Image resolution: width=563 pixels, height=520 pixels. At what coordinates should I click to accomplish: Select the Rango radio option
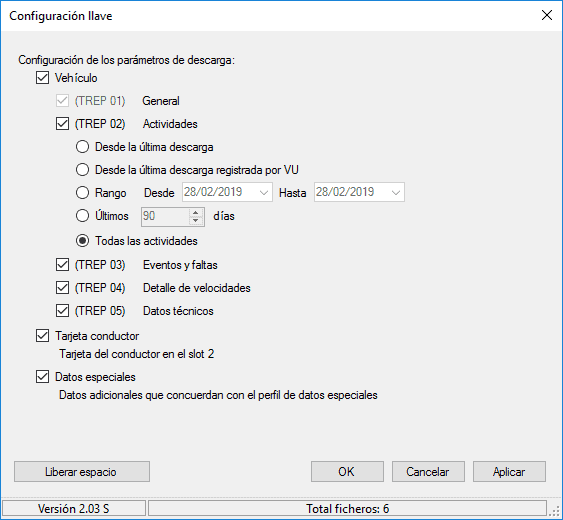point(82,193)
